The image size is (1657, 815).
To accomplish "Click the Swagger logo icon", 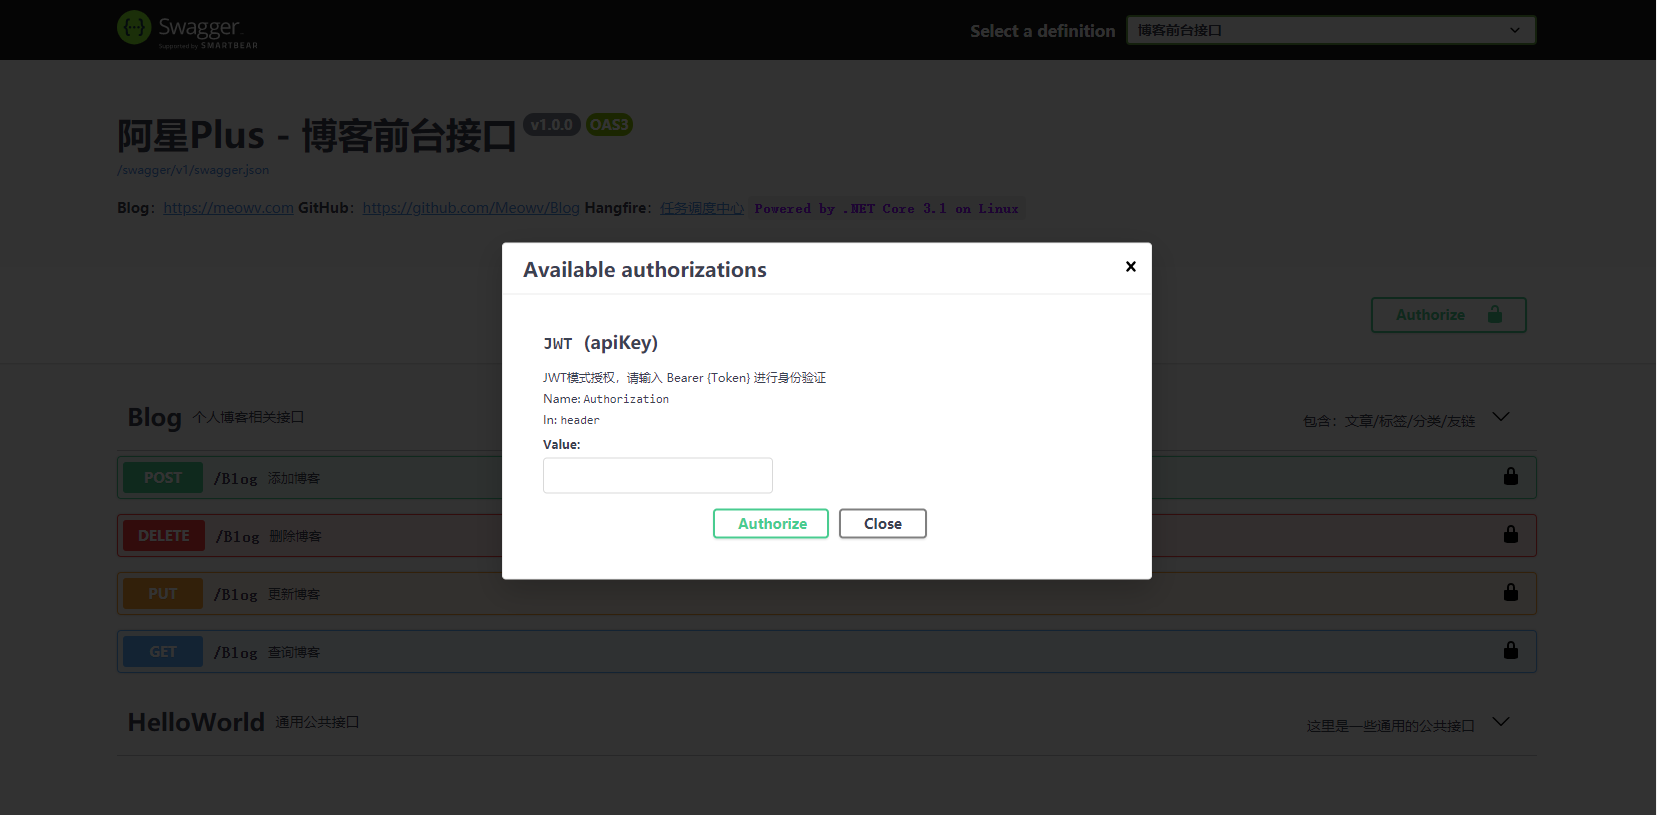I will click(134, 28).
